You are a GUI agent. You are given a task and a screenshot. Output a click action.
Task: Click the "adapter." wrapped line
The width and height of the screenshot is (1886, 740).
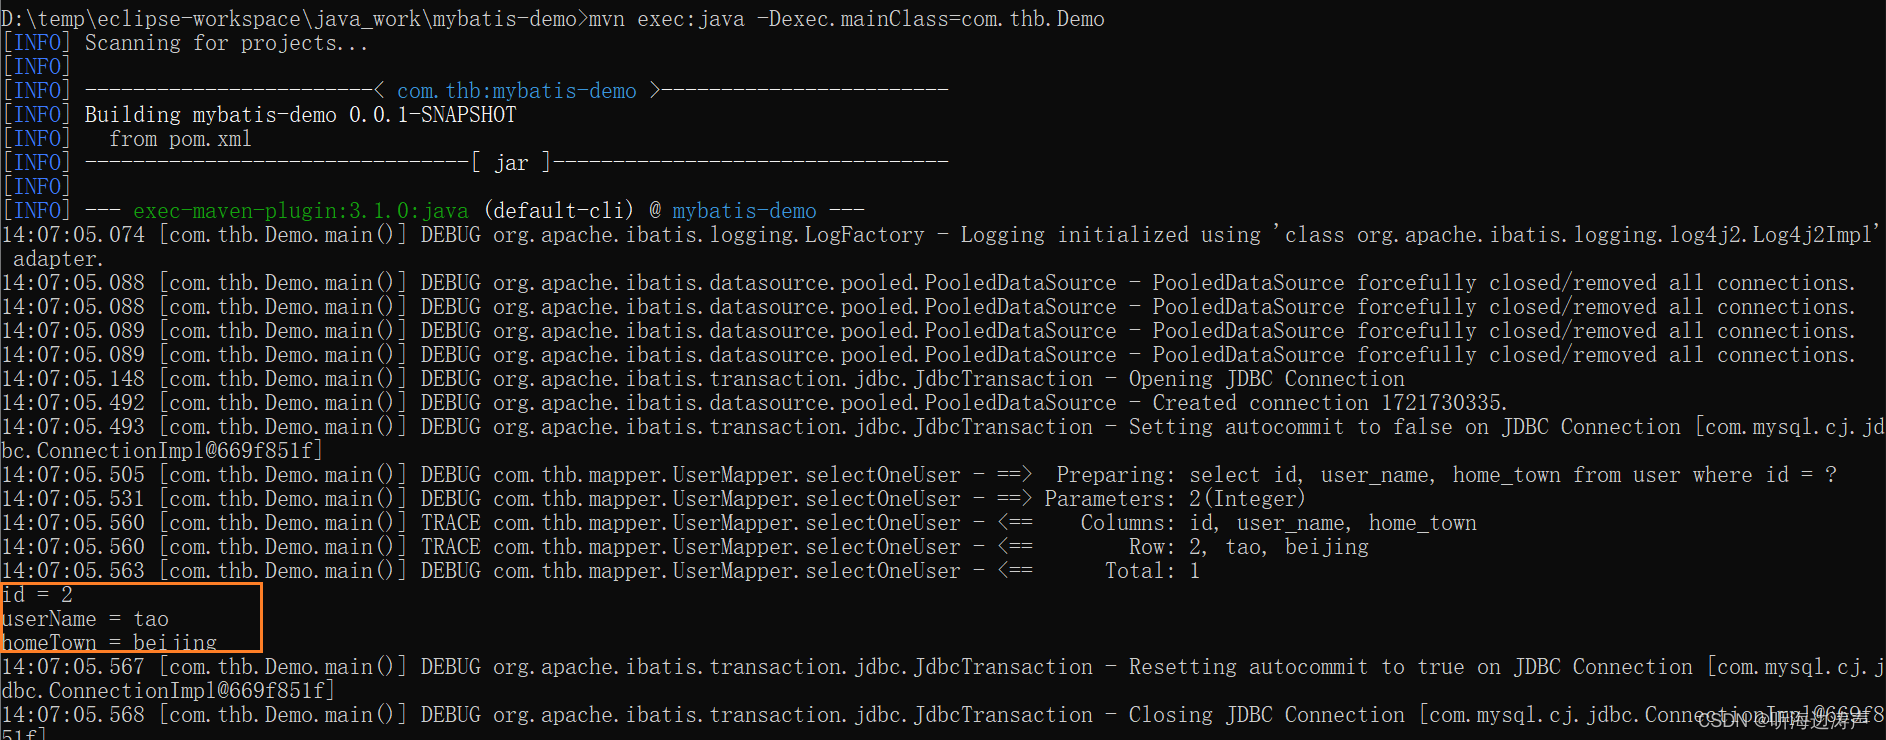[57, 259]
